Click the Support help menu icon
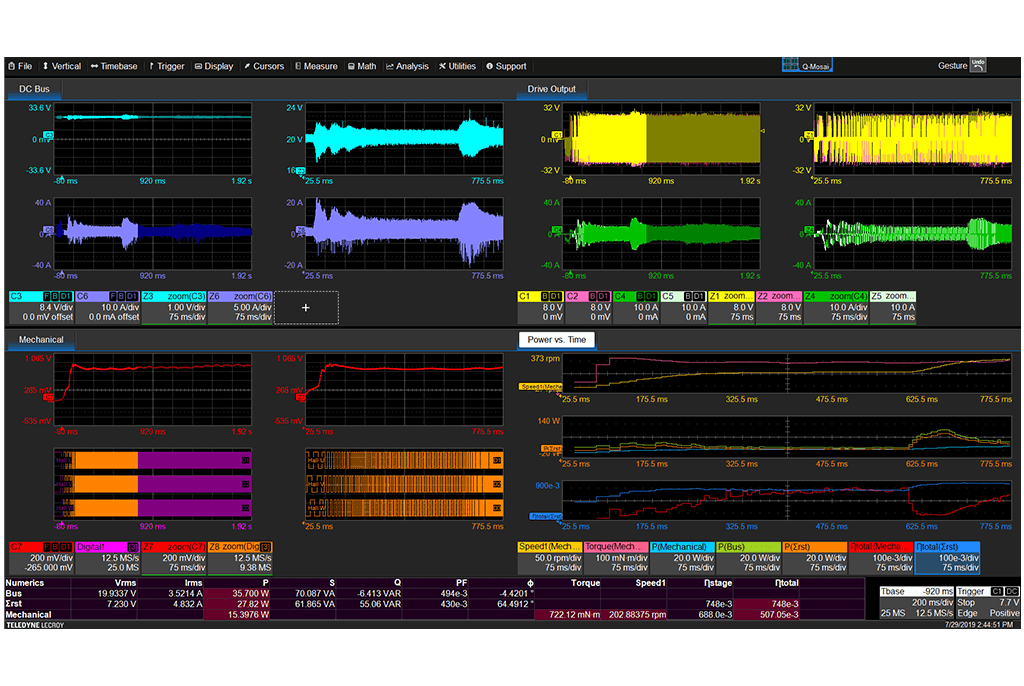1024x686 pixels. pos(490,66)
